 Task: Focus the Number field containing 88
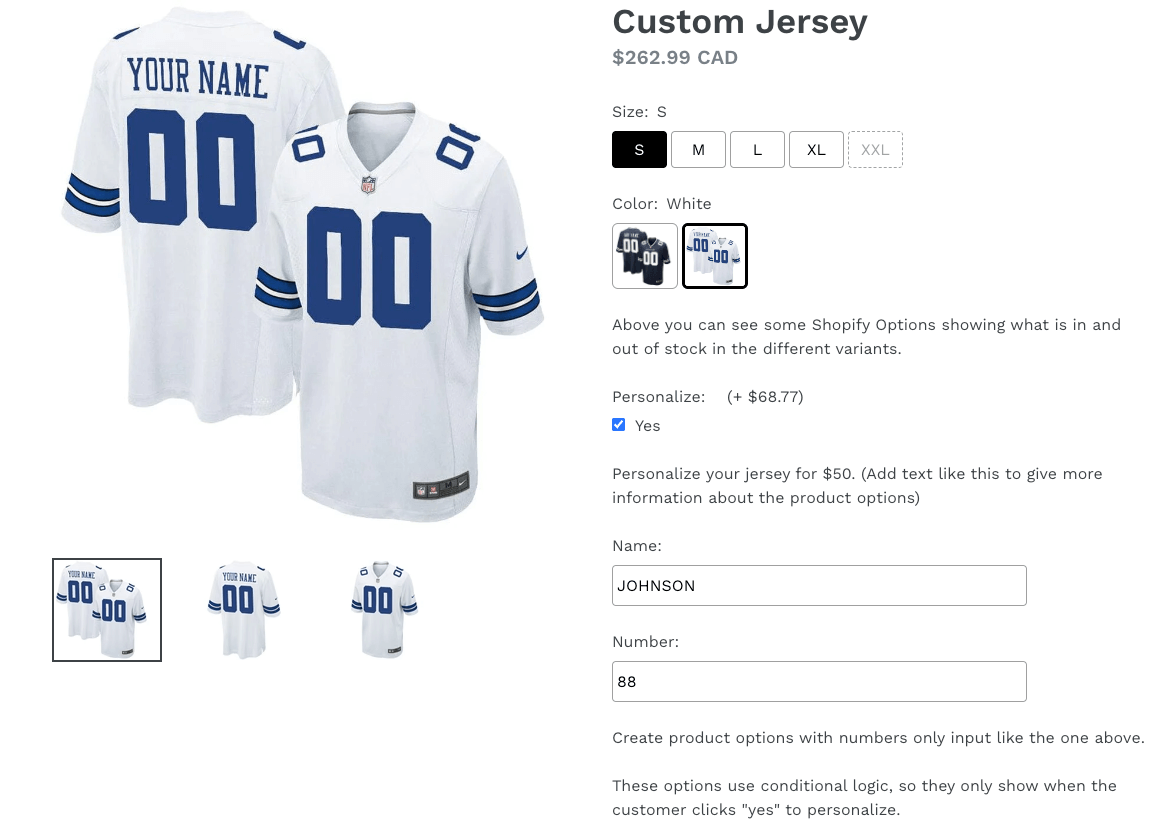click(819, 682)
